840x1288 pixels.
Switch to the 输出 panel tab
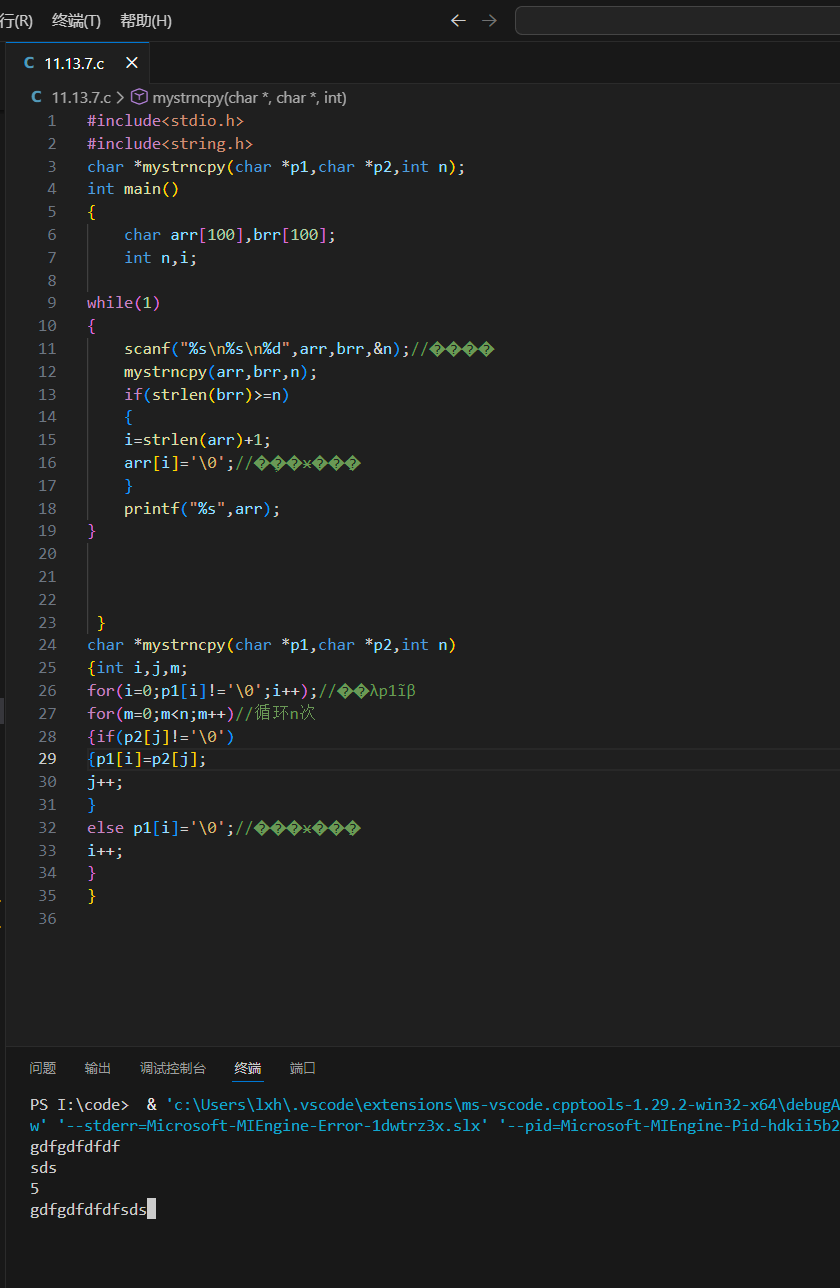tap(98, 1068)
